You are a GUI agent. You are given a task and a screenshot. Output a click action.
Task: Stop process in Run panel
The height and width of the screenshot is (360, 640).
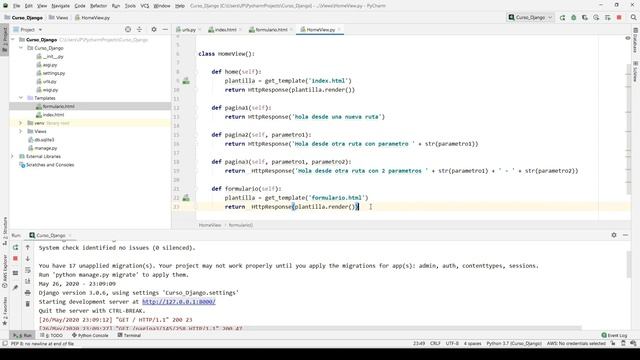point(16,259)
